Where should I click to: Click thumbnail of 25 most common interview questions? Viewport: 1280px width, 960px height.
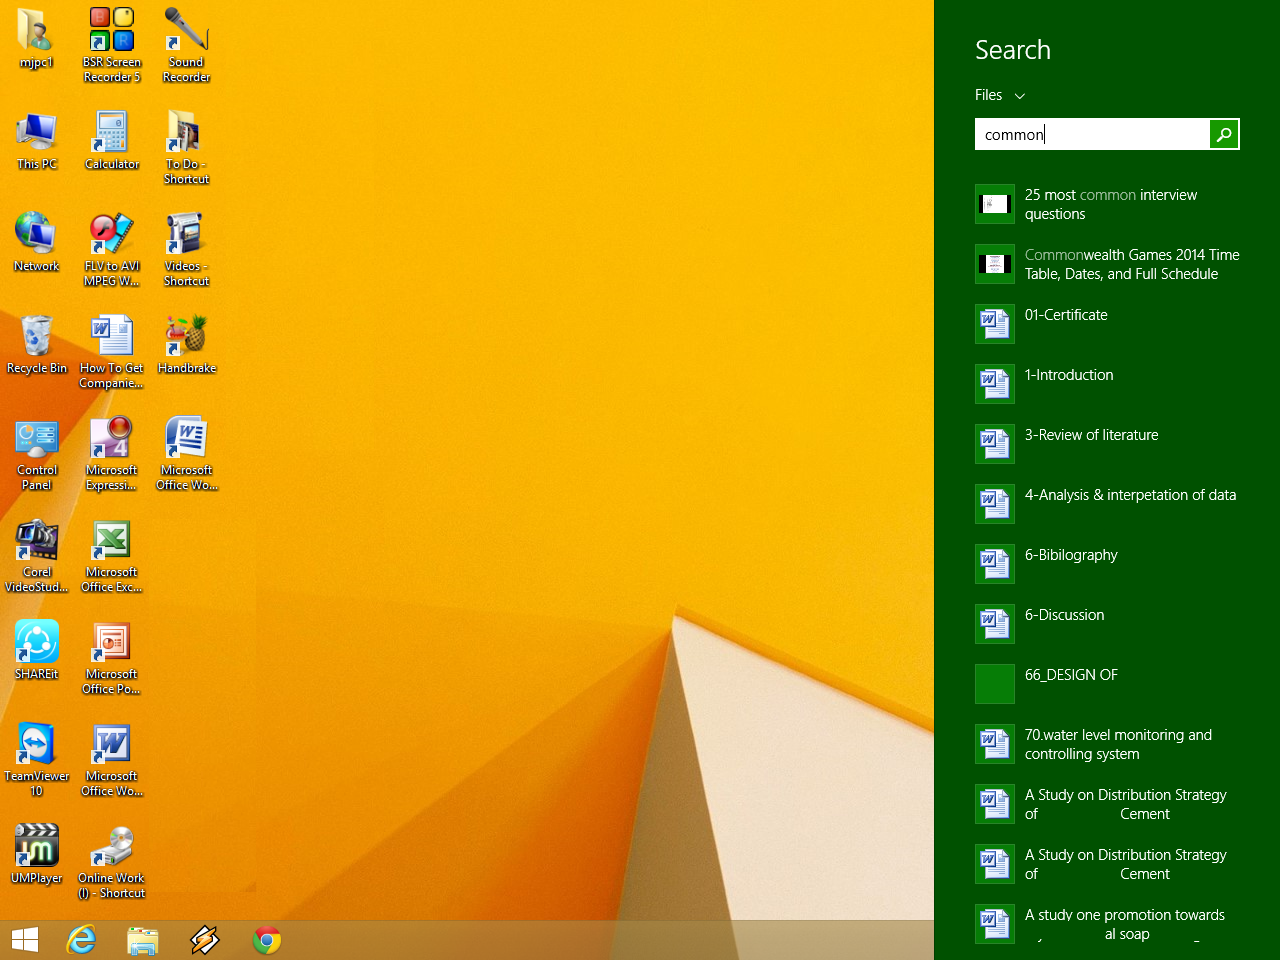pyautogui.click(x=995, y=204)
